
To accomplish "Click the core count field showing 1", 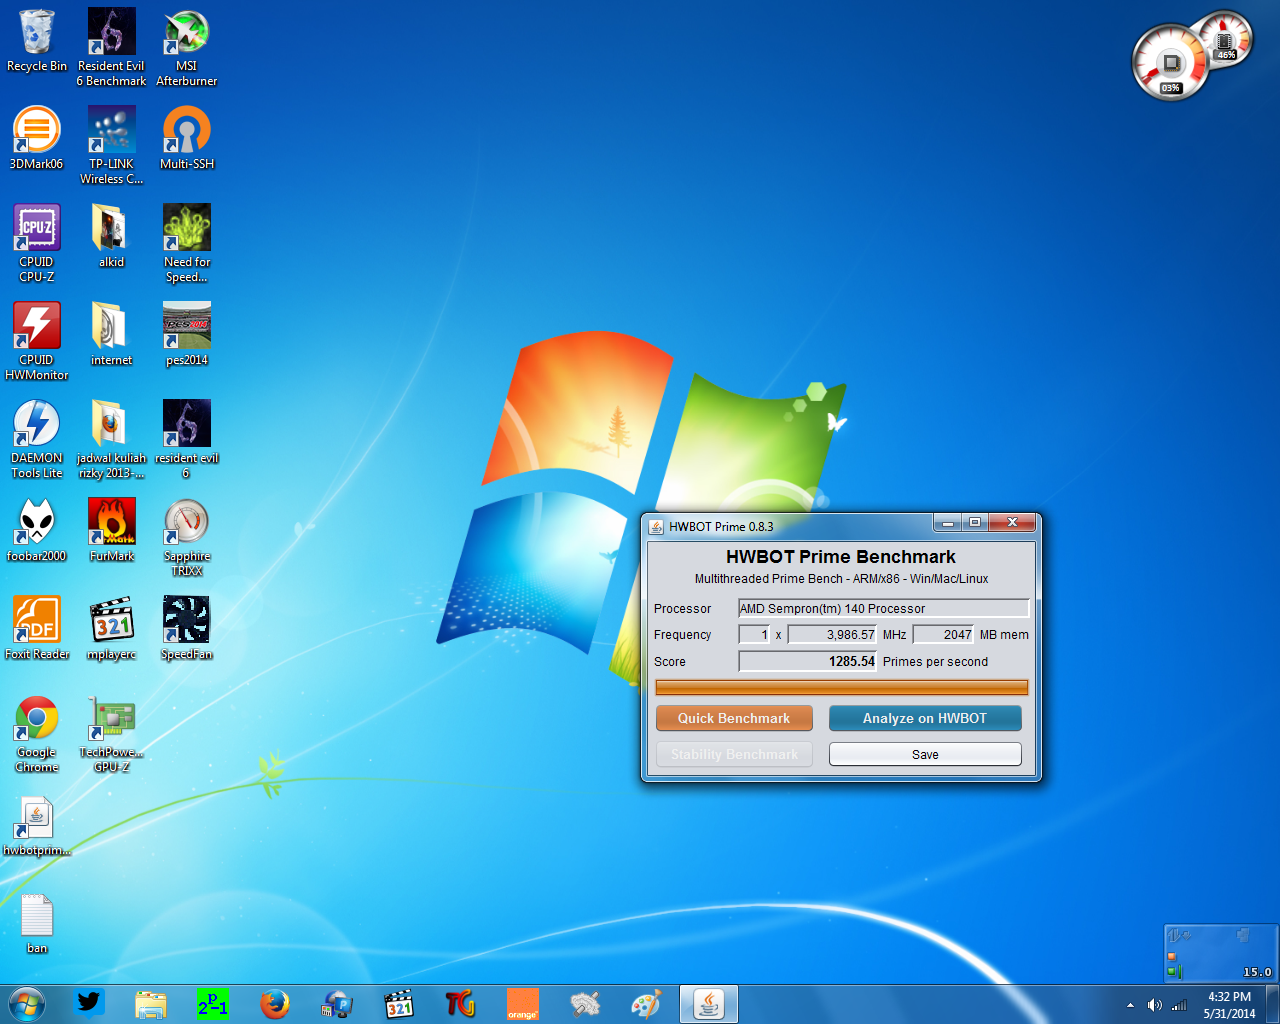I will click(754, 634).
